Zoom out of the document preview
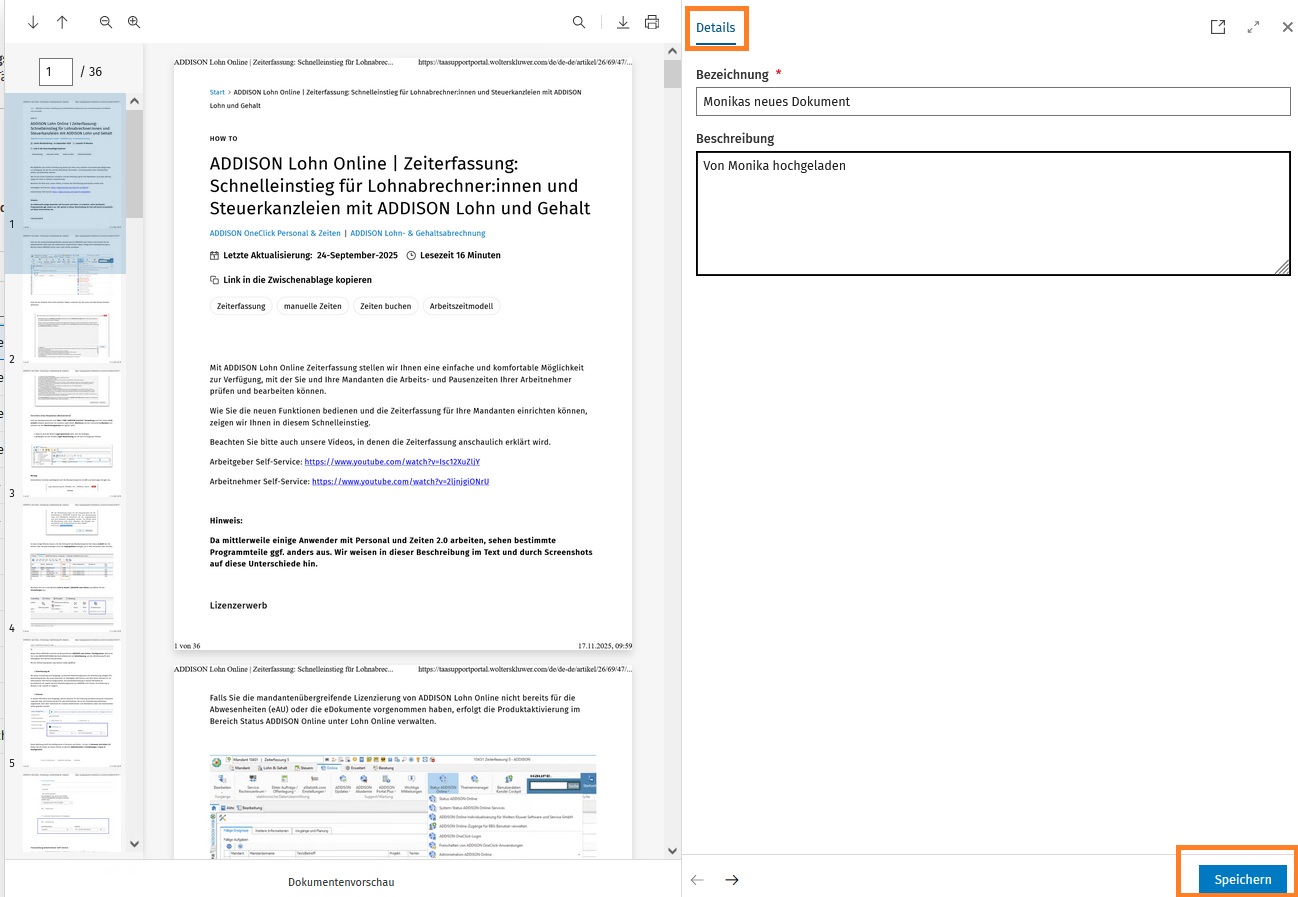Viewport: 1298px width, 897px height. (x=106, y=22)
